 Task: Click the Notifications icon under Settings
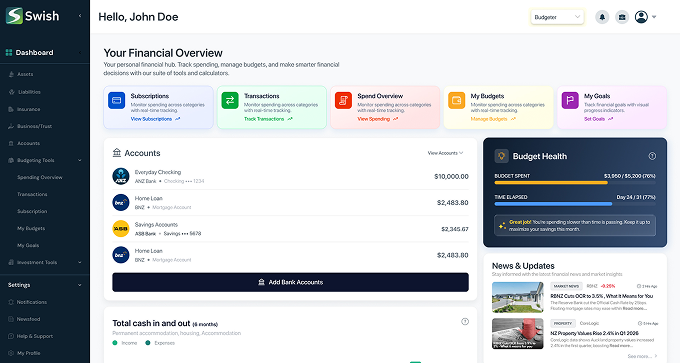[11, 302]
